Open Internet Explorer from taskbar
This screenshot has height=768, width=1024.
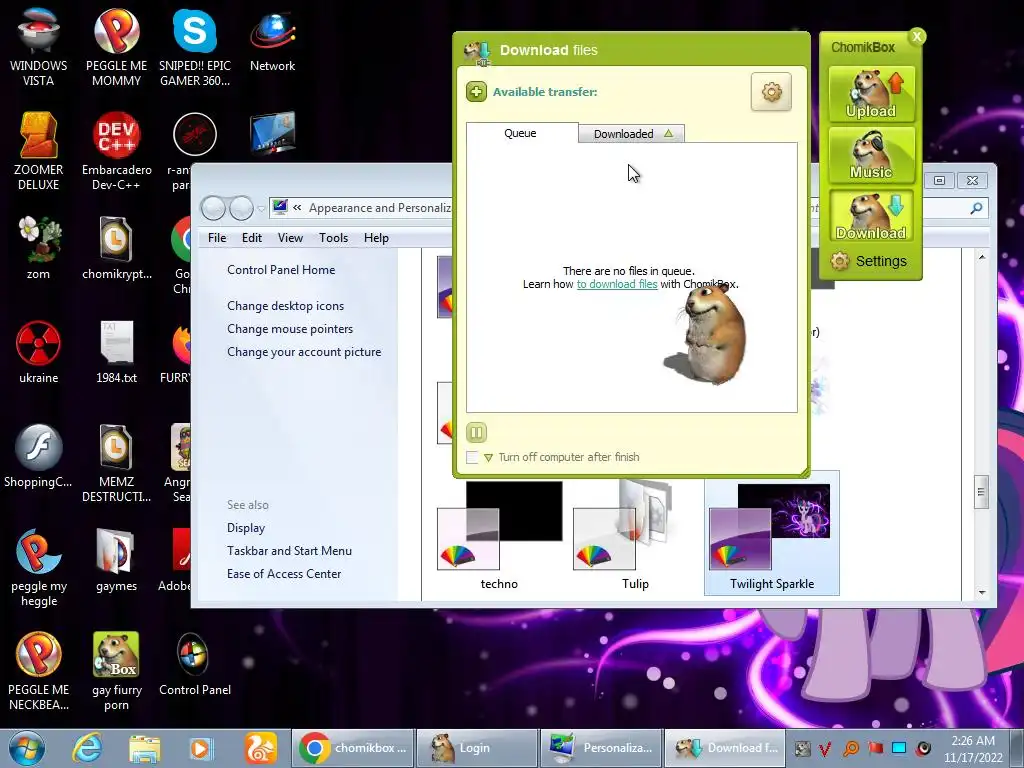tap(88, 748)
